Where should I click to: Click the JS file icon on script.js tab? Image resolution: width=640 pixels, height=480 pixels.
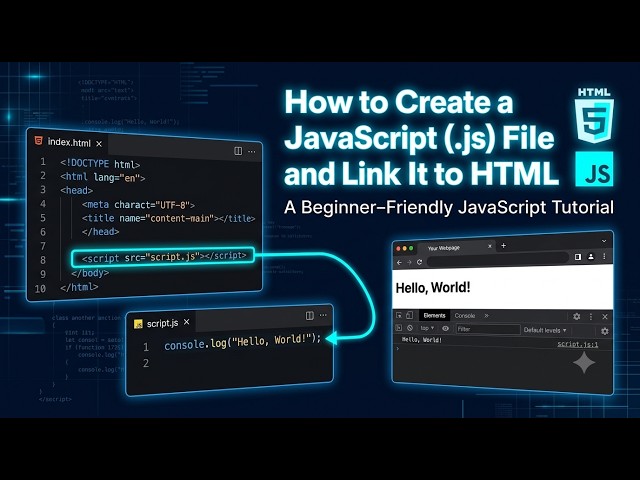(x=138, y=324)
